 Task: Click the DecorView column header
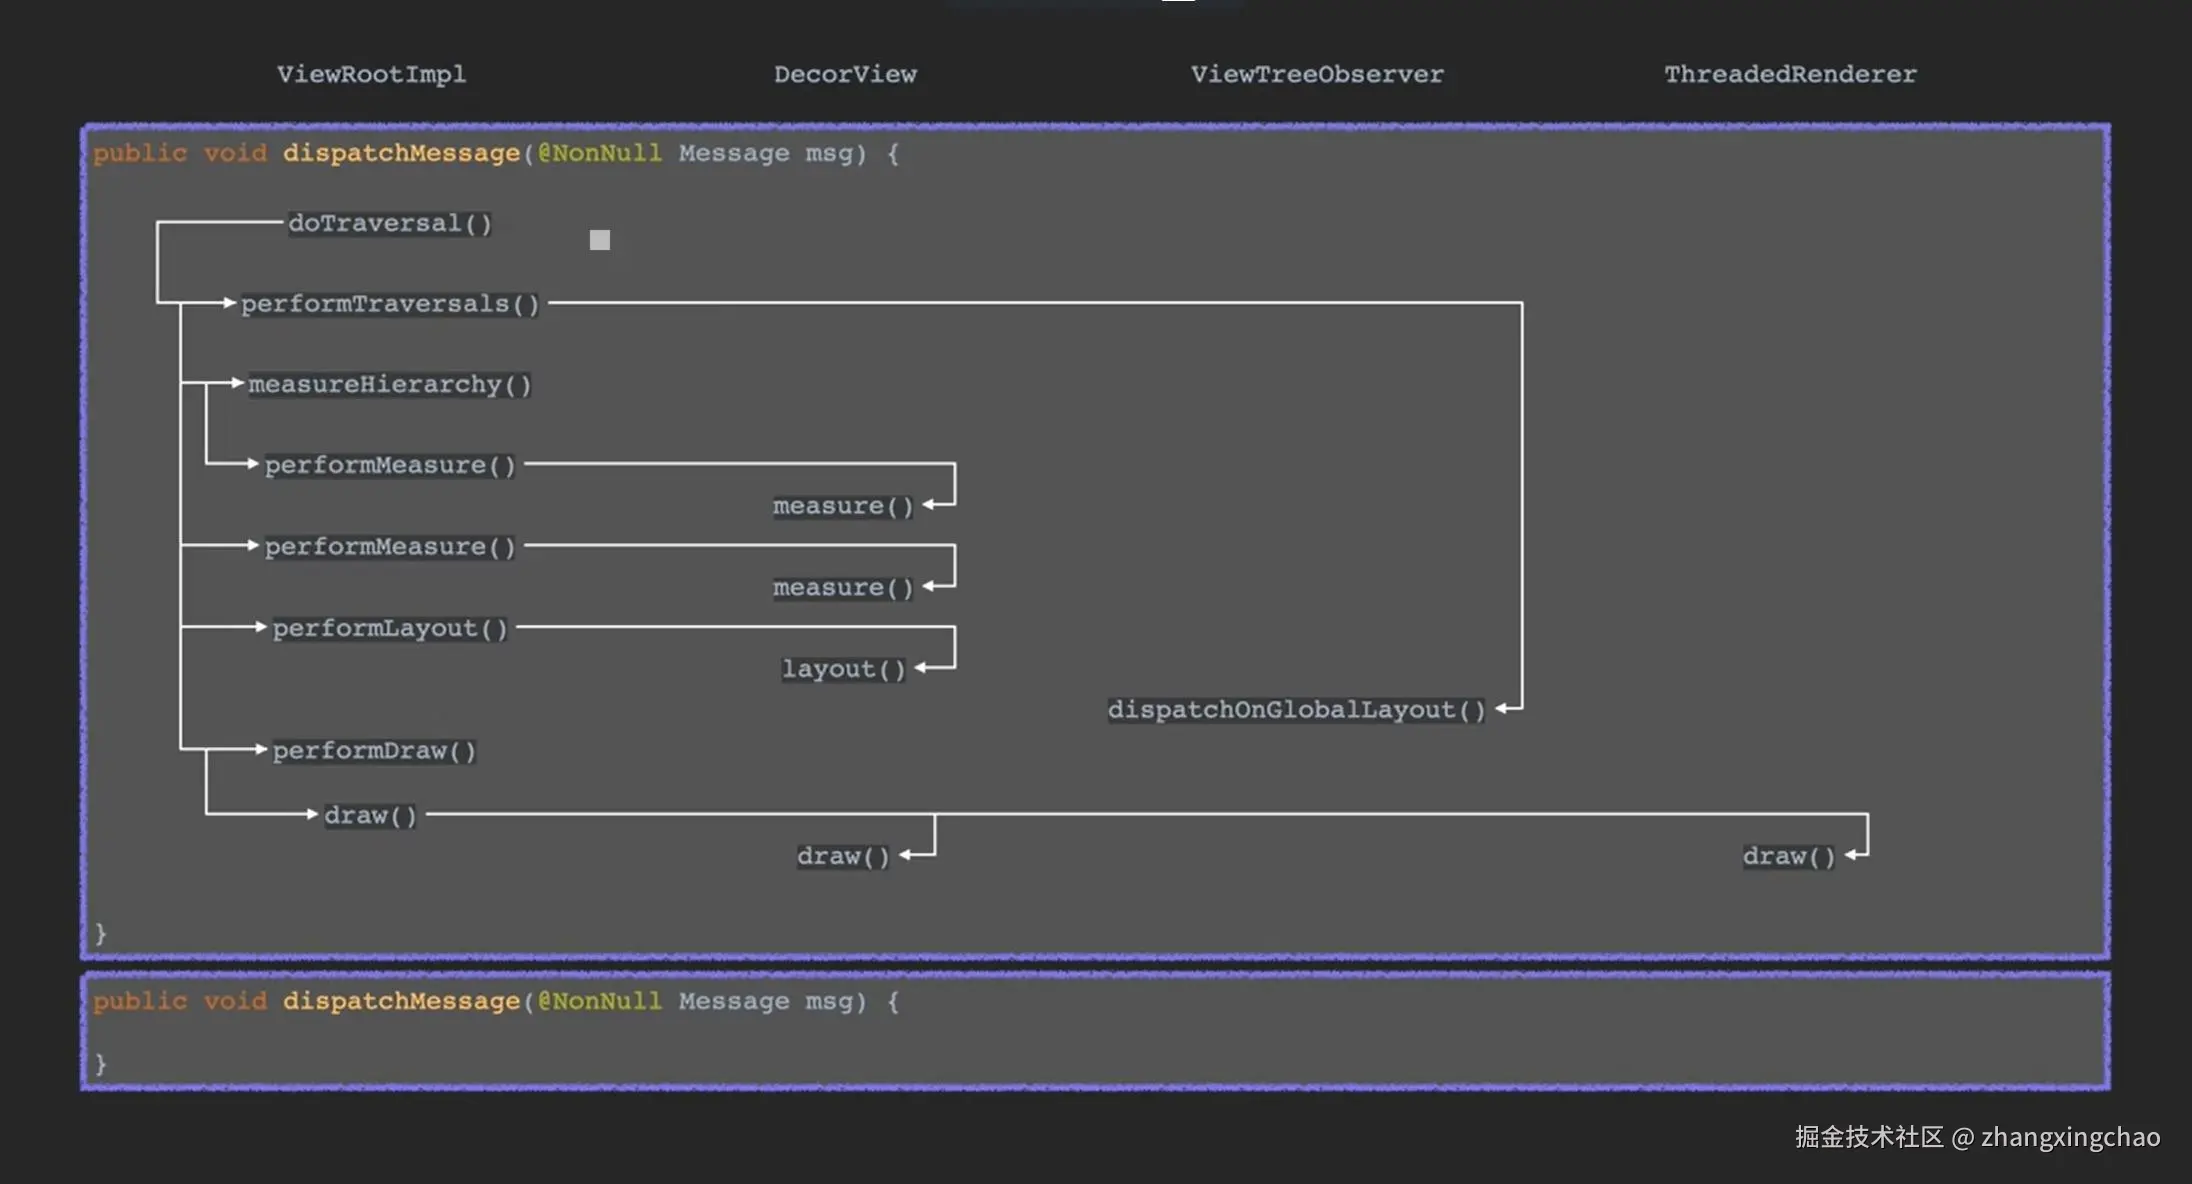pos(845,74)
